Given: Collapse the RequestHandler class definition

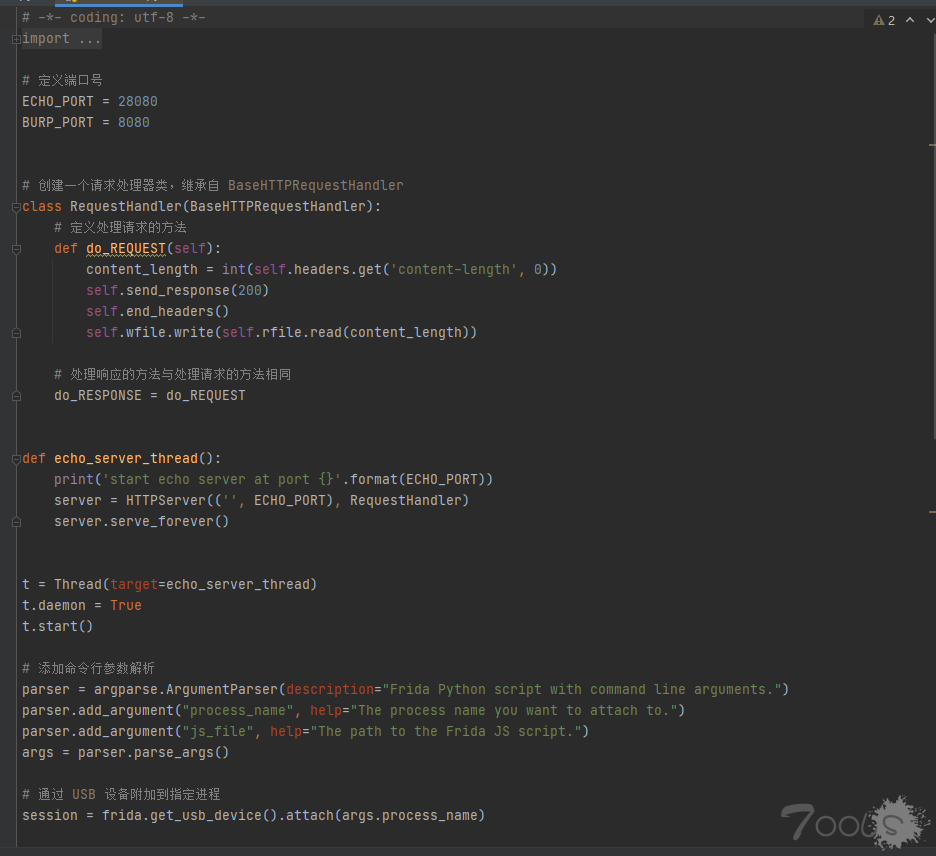Looking at the screenshot, I should click(16, 207).
